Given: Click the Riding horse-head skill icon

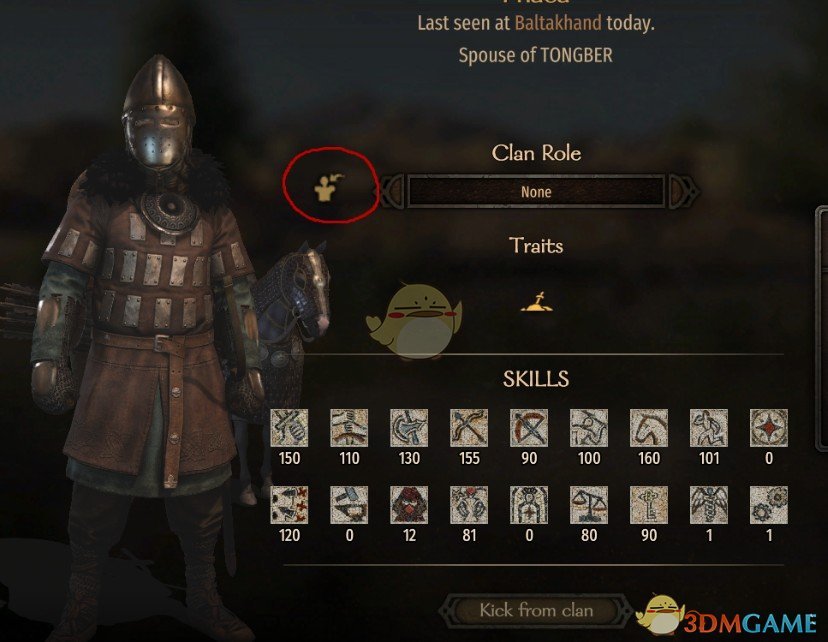Looking at the screenshot, I should click(x=649, y=428).
